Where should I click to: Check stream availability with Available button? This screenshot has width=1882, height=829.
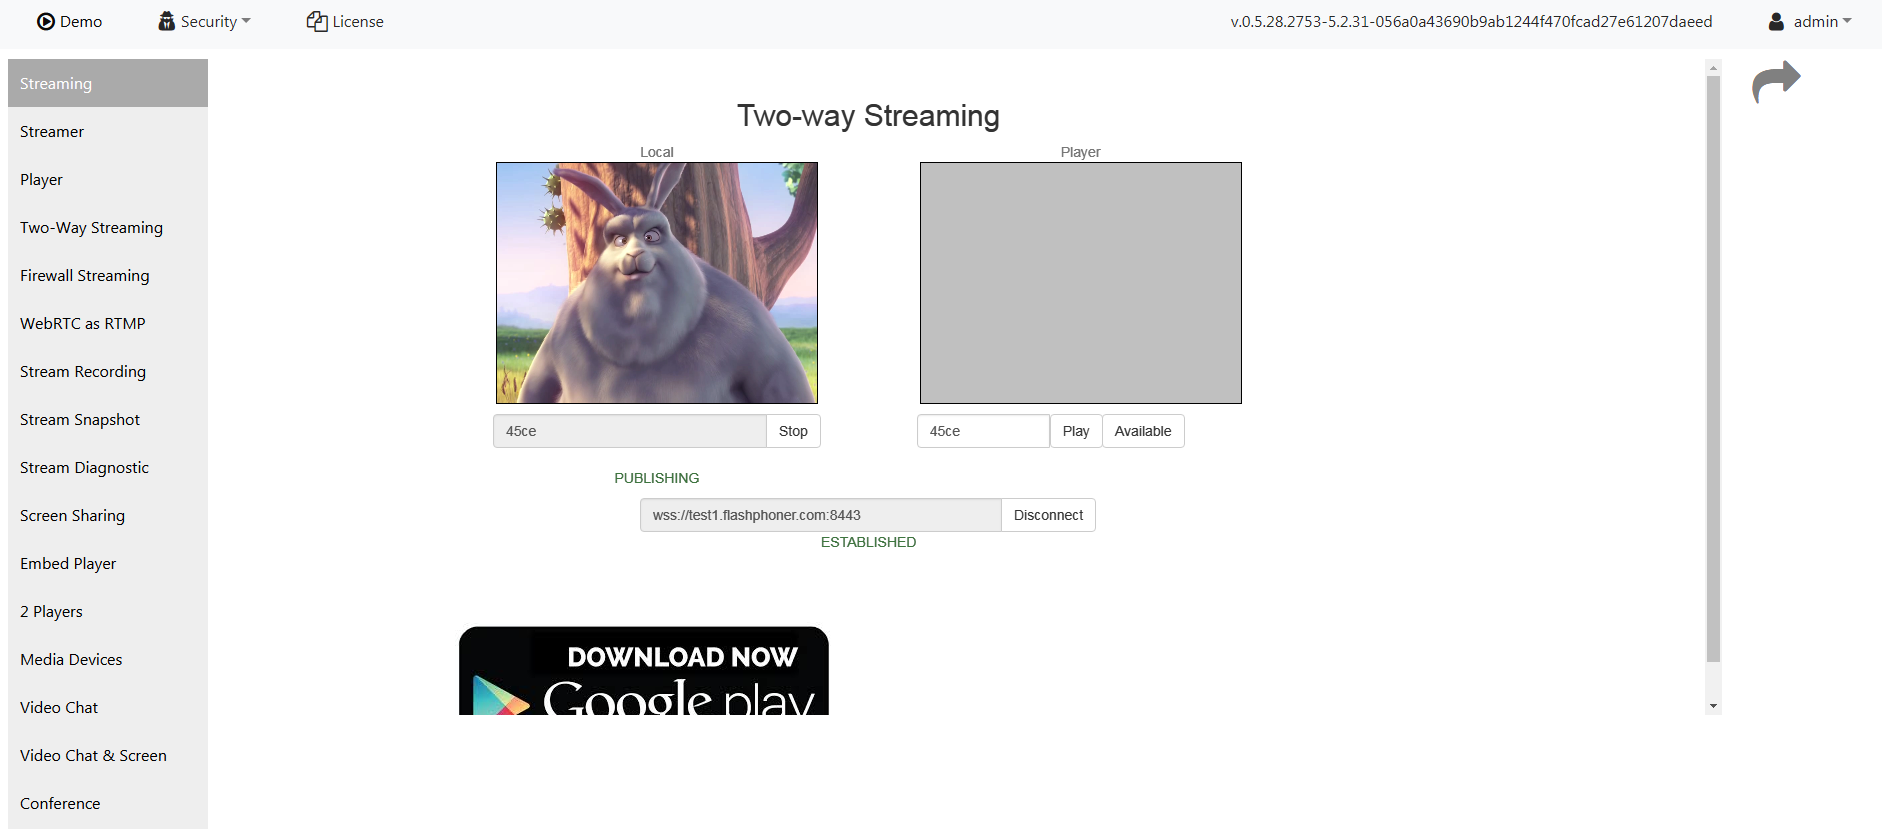click(1142, 431)
